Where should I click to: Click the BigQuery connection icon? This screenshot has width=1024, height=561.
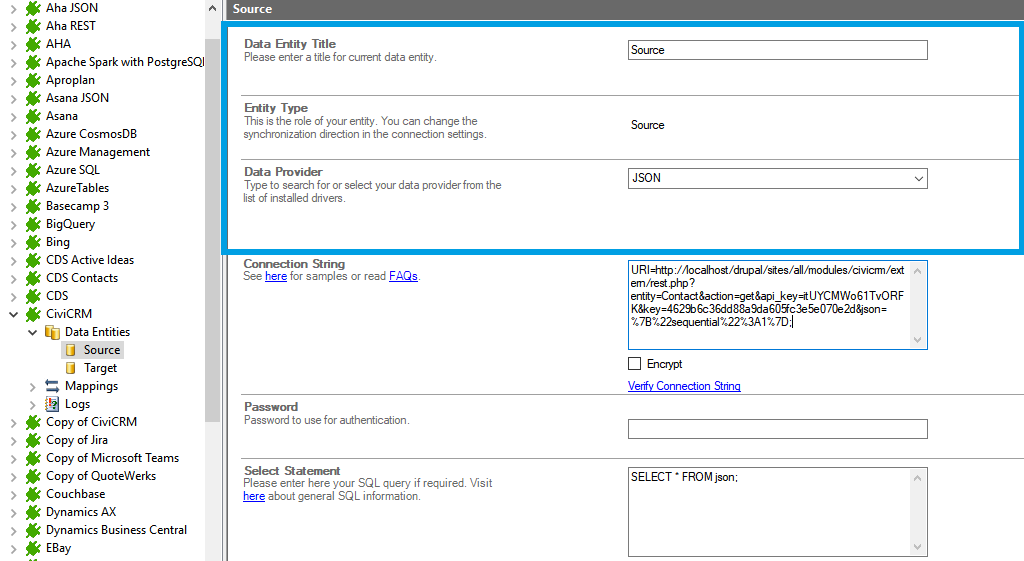pyautogui.click(x=32, y=224)
